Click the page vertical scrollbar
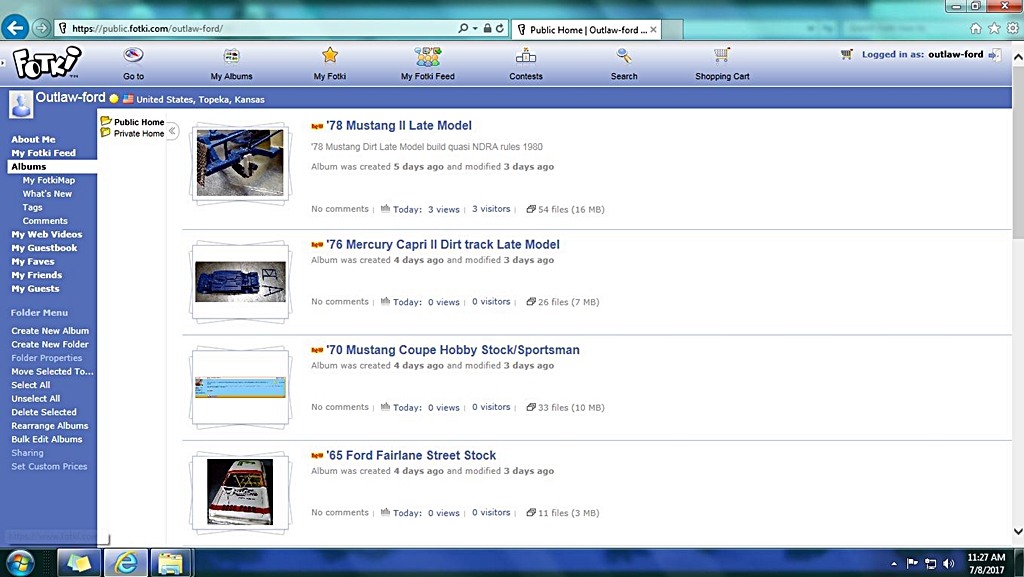Viewport: 1024px width, 577px height. pos(1017,300)
